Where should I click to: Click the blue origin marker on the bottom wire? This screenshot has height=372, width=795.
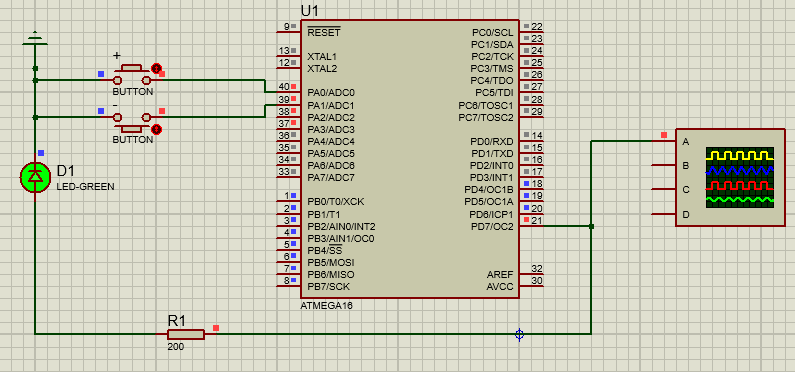tap(519, 334)
